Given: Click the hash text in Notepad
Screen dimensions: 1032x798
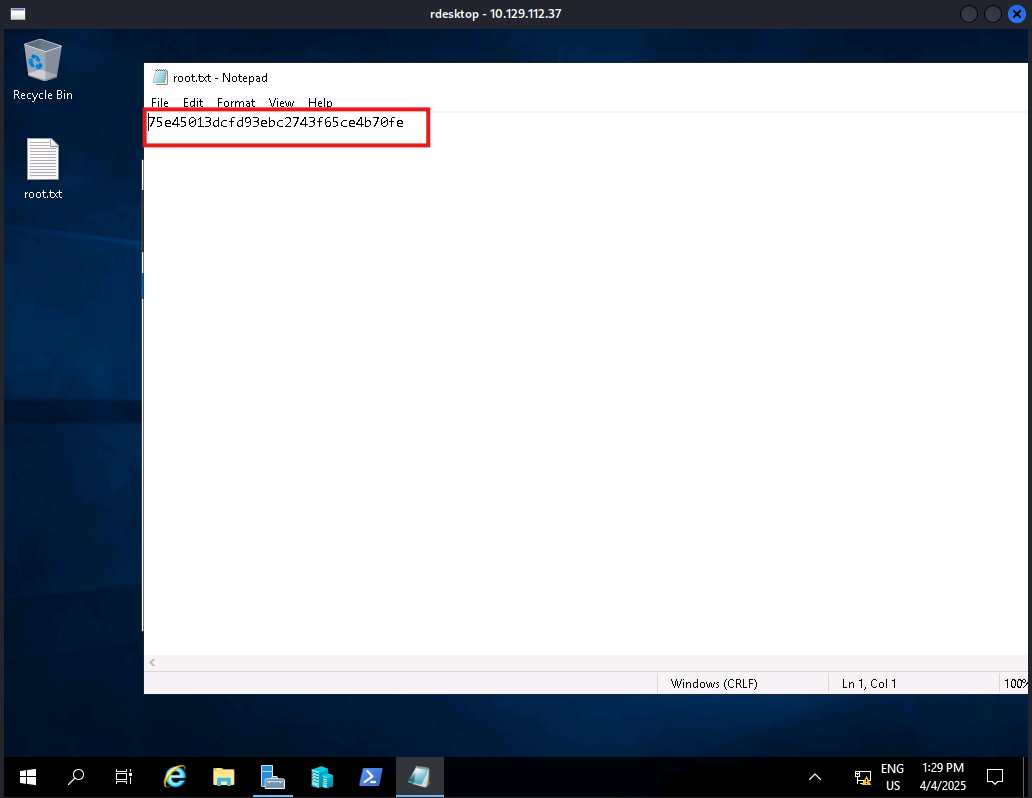Looking at the screenshot, I should tap(276, 122).
